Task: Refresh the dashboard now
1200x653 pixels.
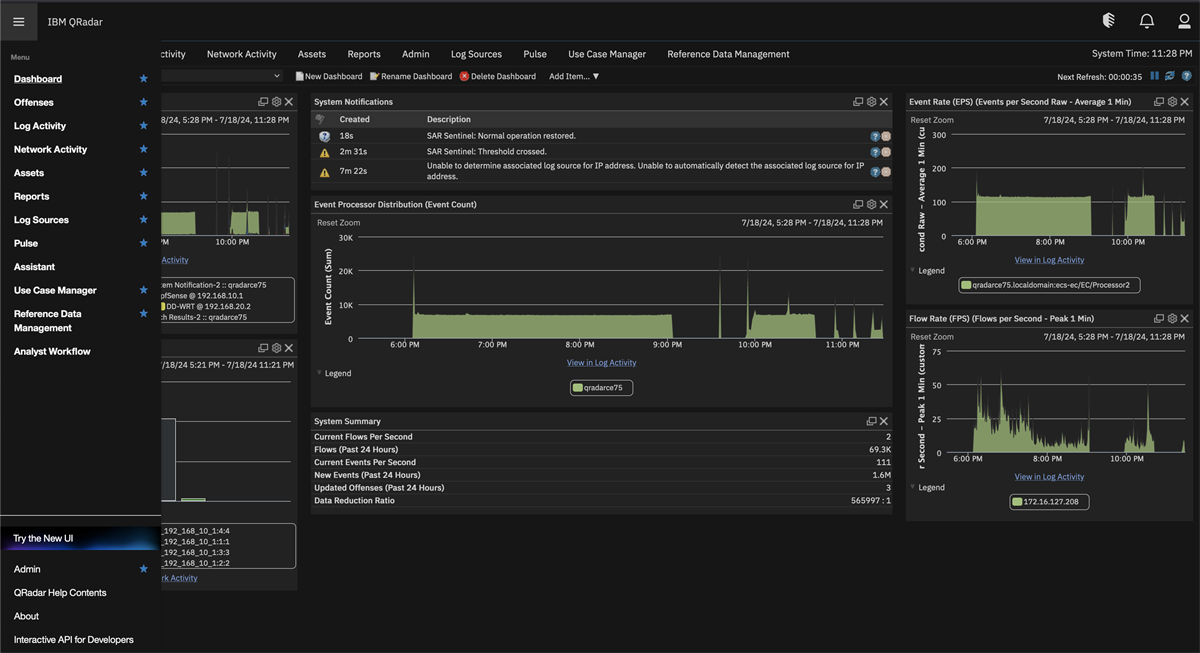Action: tap(1170, 76)
